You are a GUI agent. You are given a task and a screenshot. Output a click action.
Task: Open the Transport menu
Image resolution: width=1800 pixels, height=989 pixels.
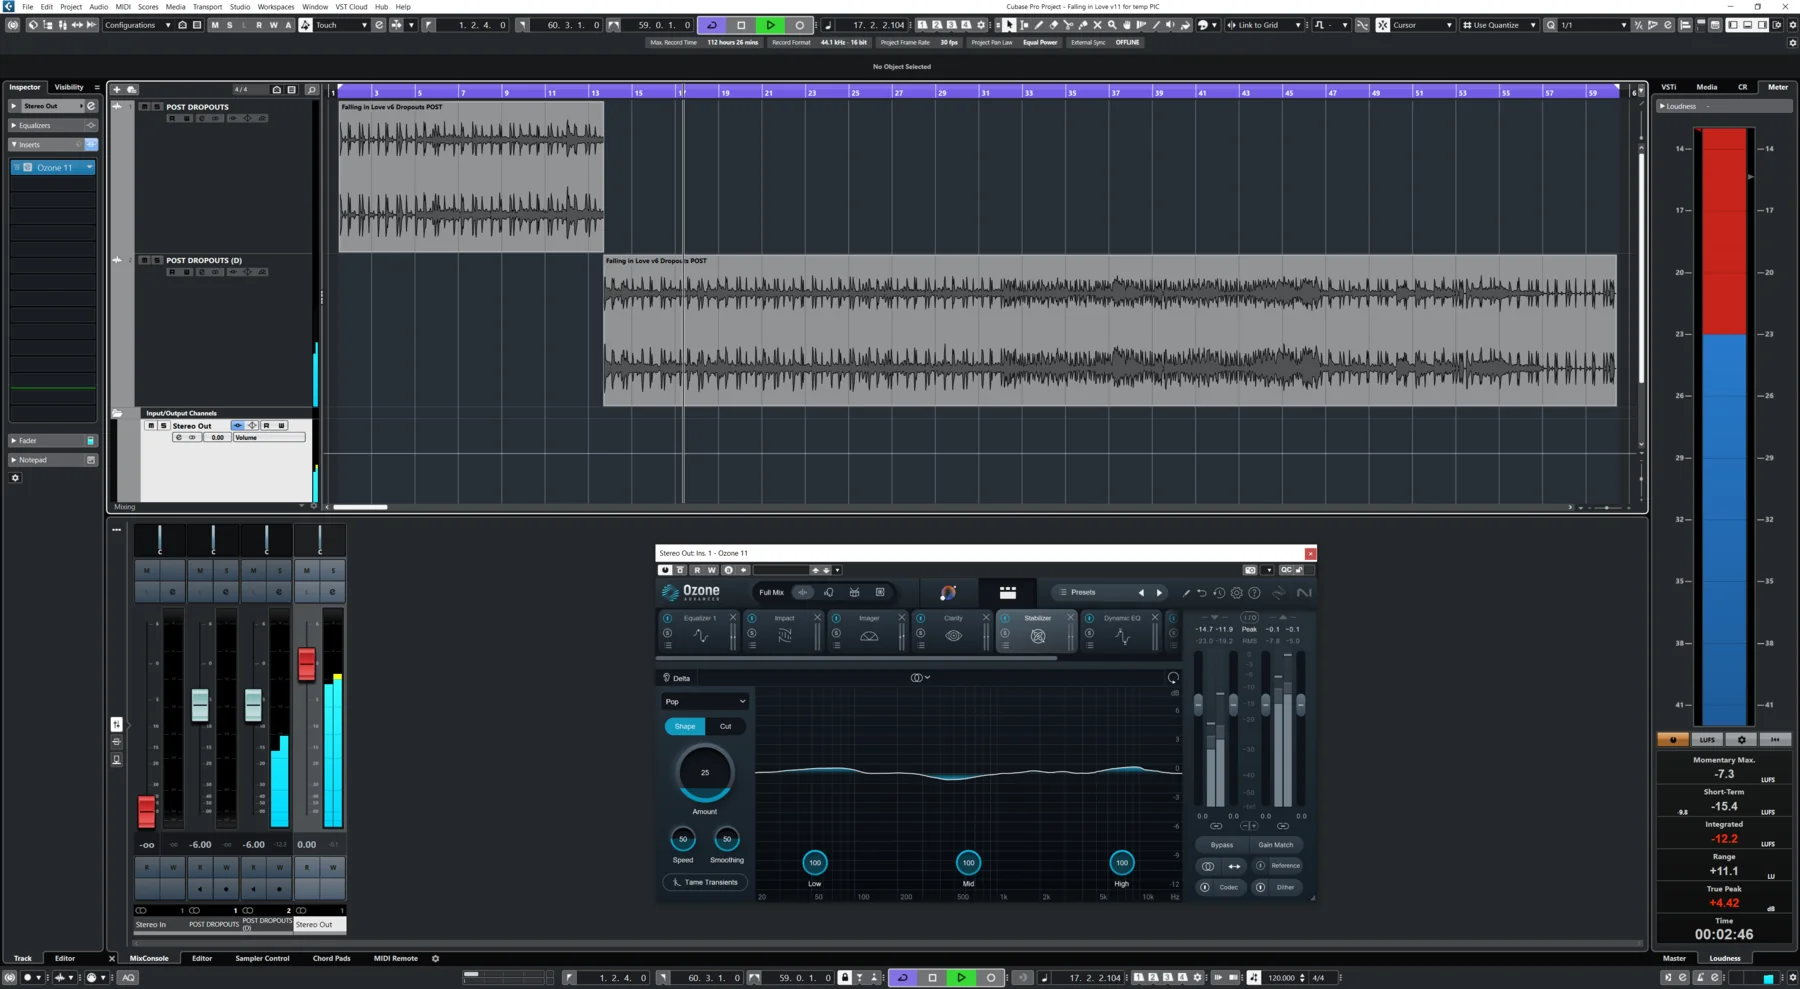coord(207,6)
